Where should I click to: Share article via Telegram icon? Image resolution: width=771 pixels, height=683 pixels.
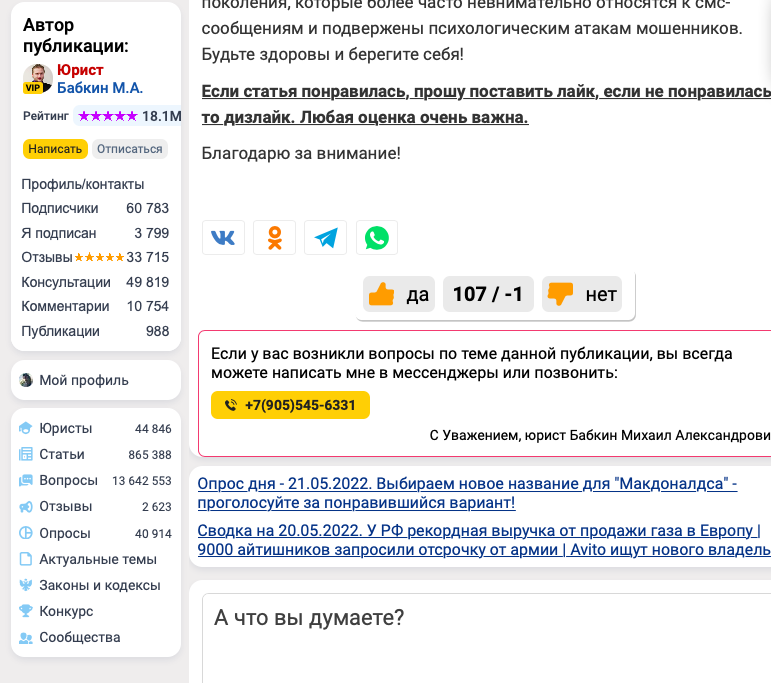pos(326,238)
